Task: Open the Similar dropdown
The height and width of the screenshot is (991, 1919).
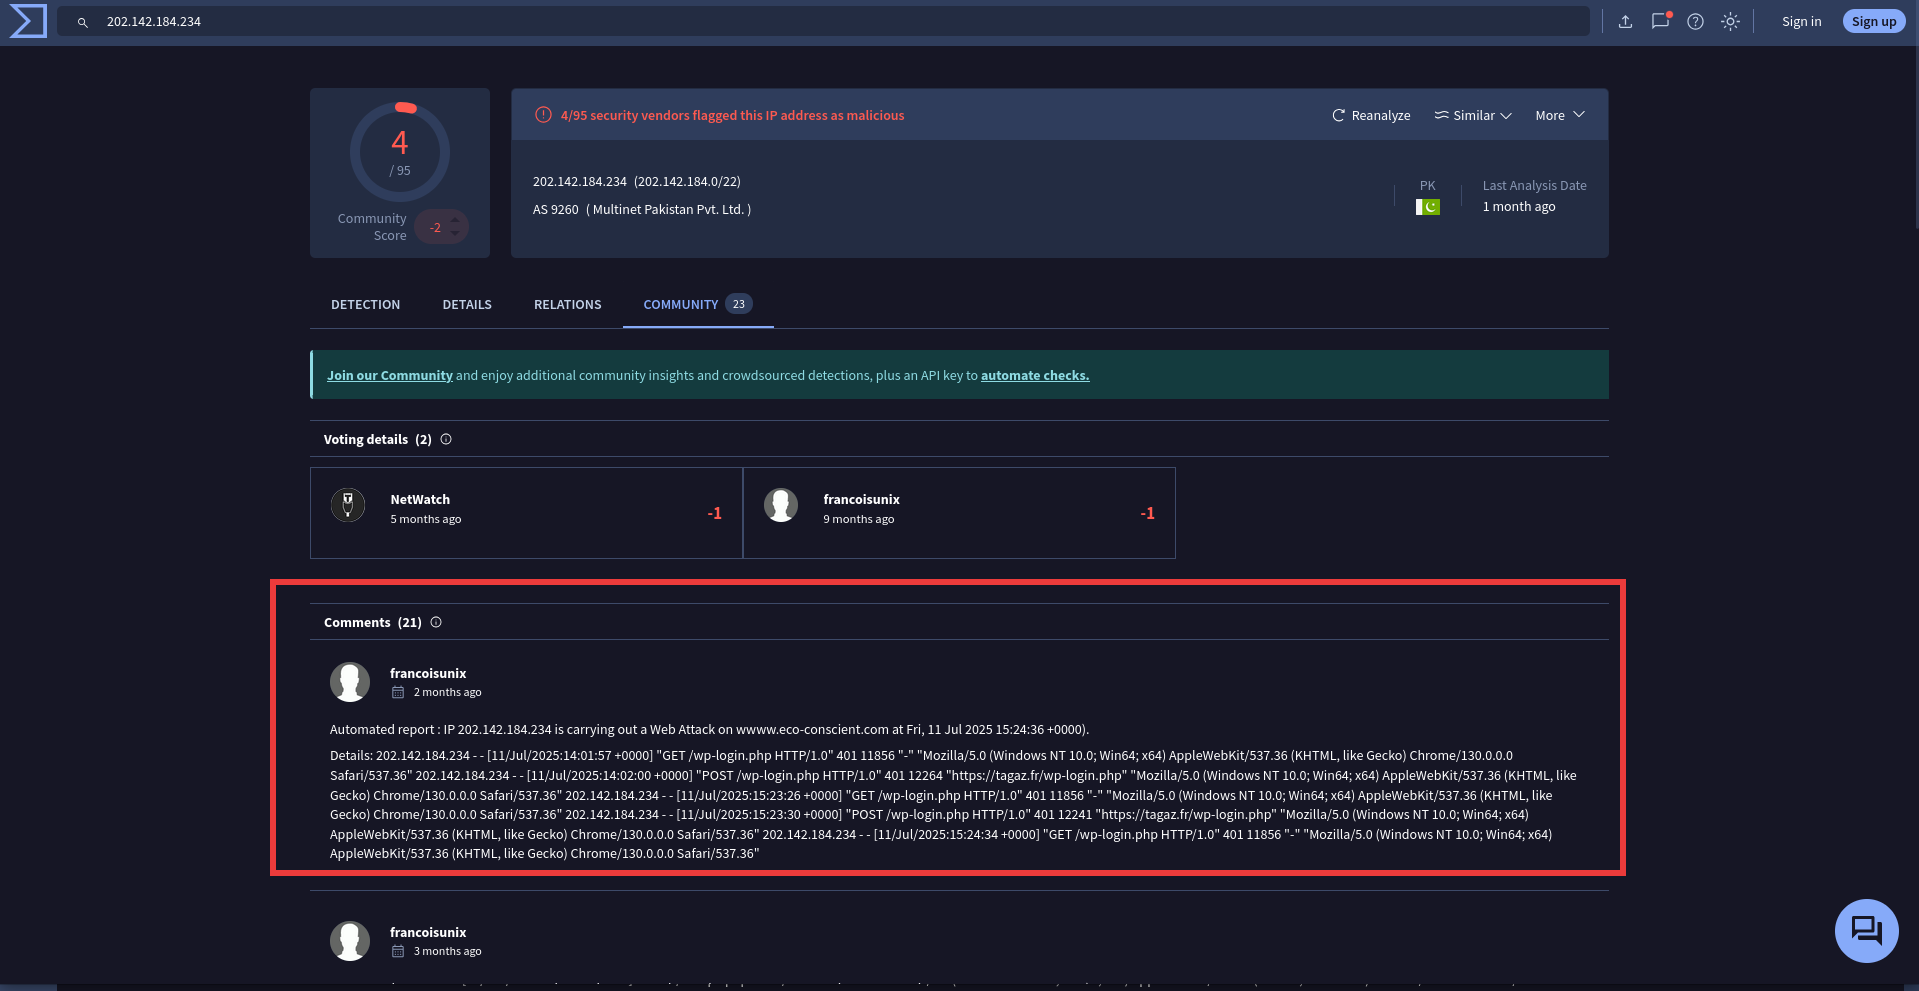Action: (x=1472, y=115)
